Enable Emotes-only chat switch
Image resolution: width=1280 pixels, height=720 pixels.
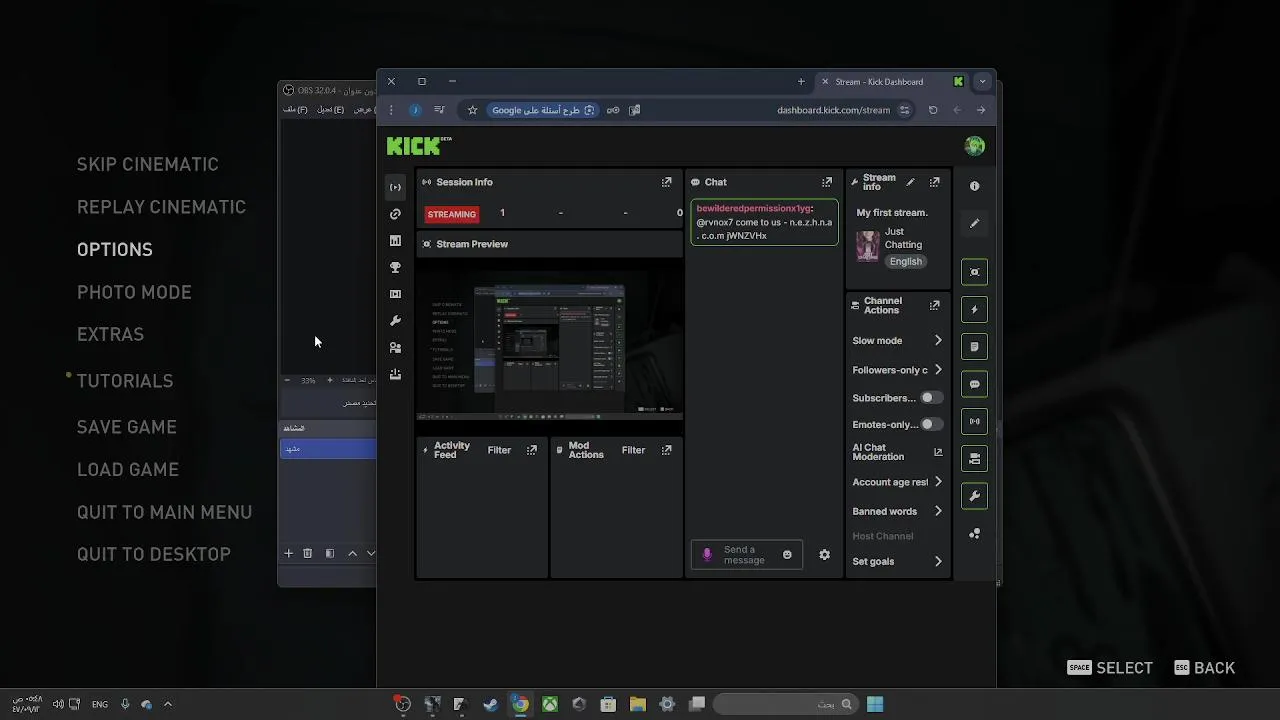931,424
